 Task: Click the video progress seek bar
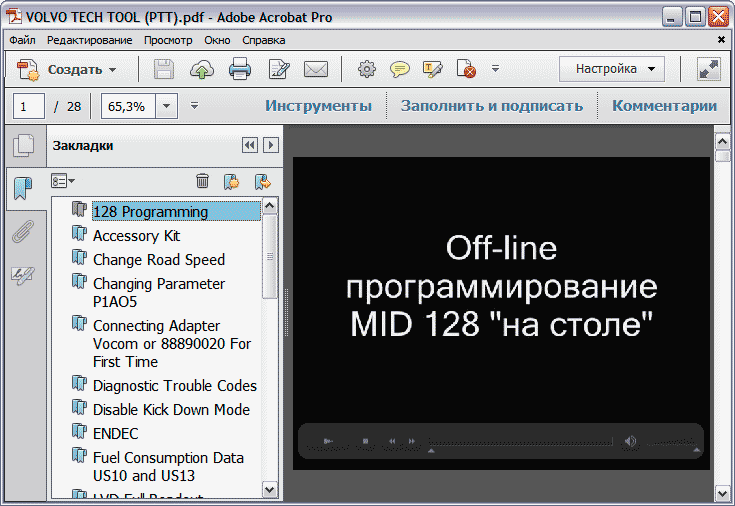tap(520, 442)
